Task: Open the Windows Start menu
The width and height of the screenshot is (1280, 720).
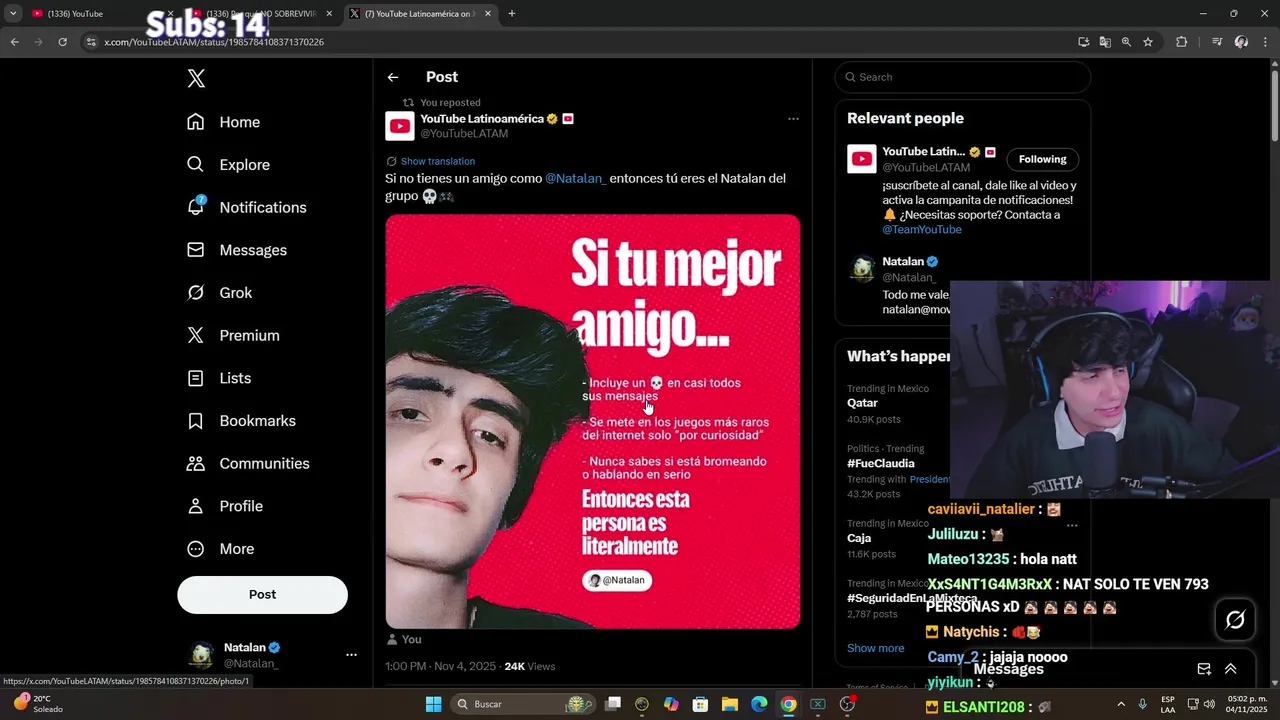Action: click(433, 704)
